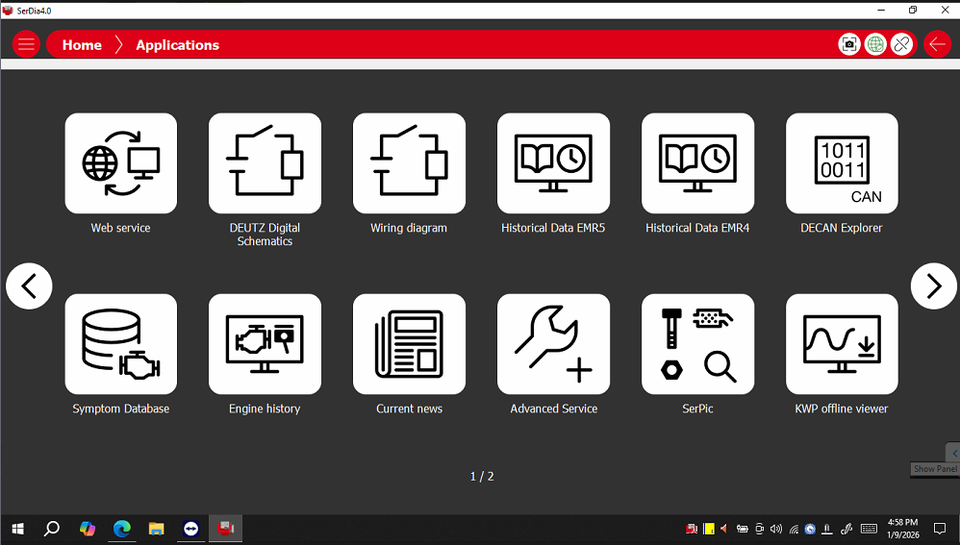
Task: Click the Show Panel button
Action: pyautogui.click(x=935, y=469)
